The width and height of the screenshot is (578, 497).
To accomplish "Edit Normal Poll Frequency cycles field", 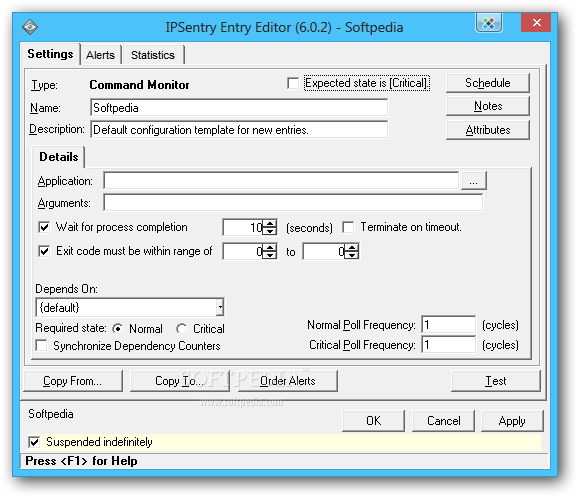I will [x=449, y=325].
